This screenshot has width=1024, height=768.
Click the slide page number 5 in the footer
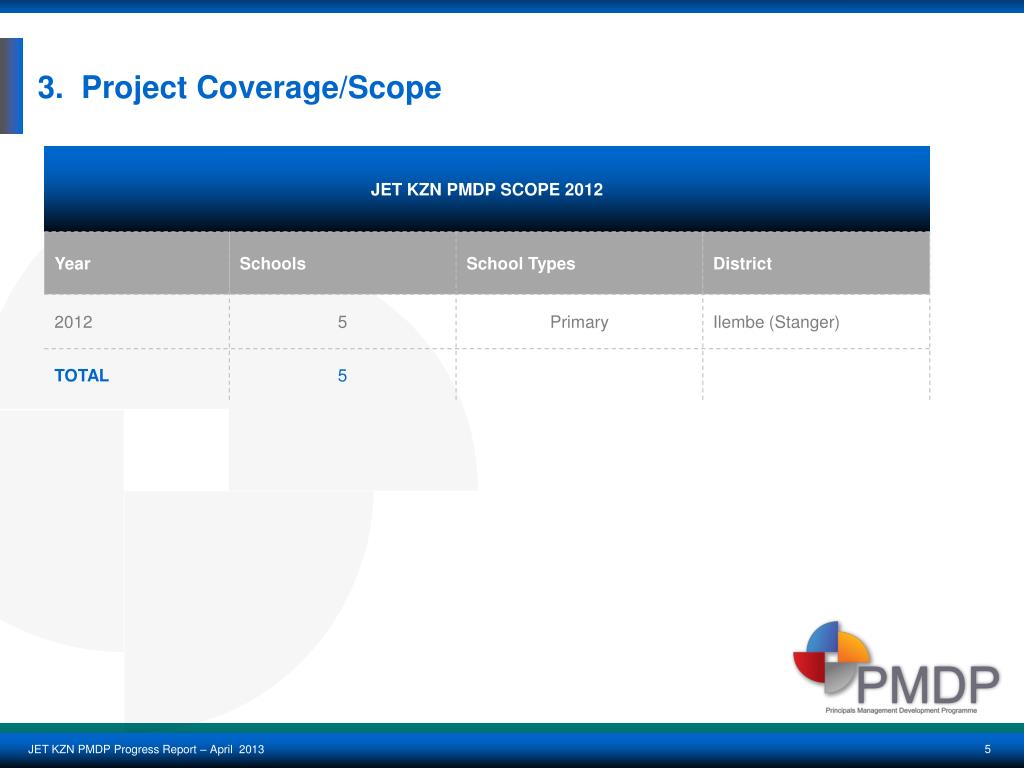click(x=987, y=749)
